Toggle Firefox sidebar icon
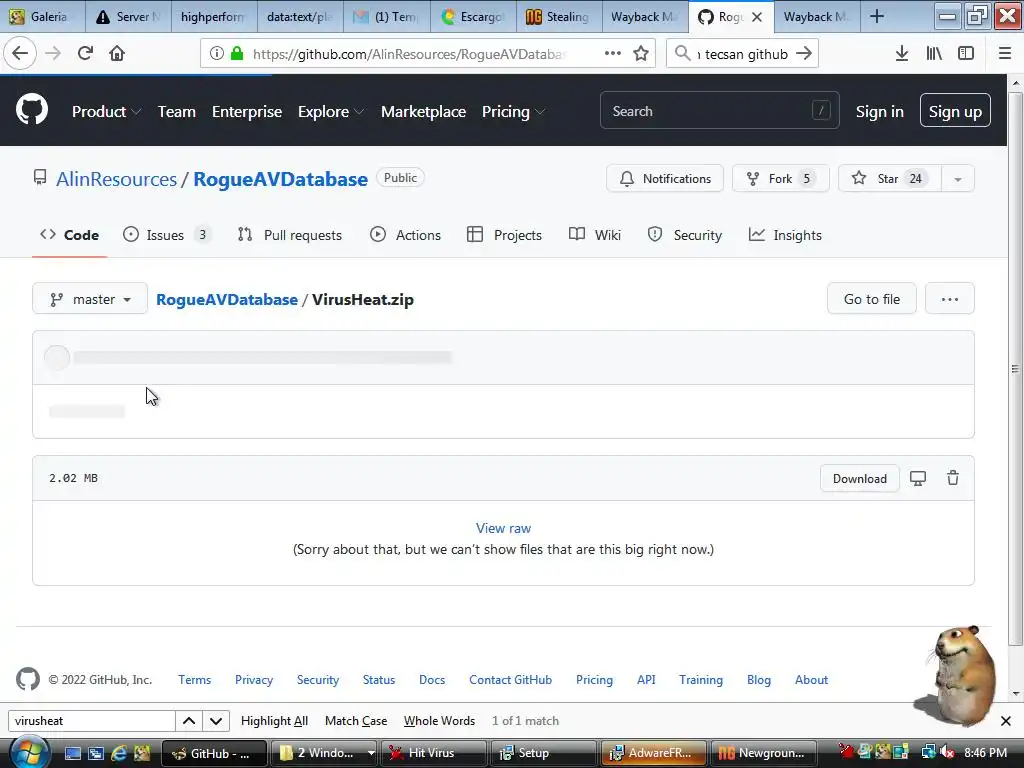Image resolution: width=1024 pixels, height=768 pixels. coord(966,54)
